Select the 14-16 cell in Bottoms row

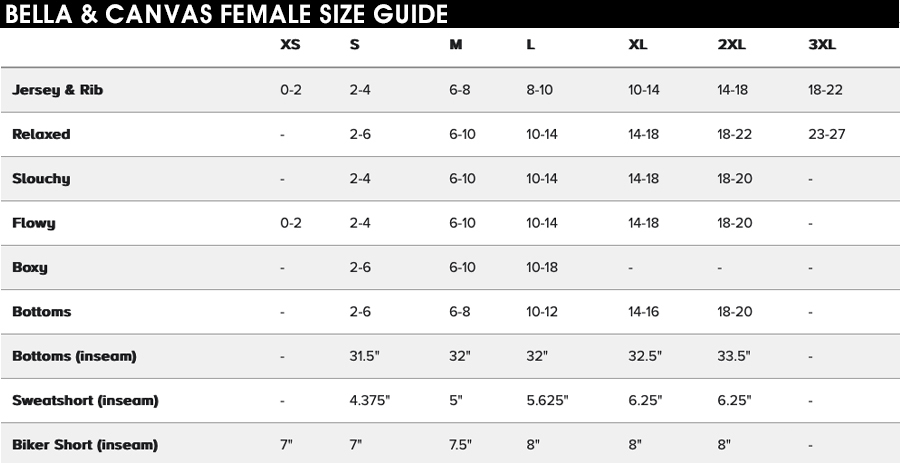click(643, 312)
